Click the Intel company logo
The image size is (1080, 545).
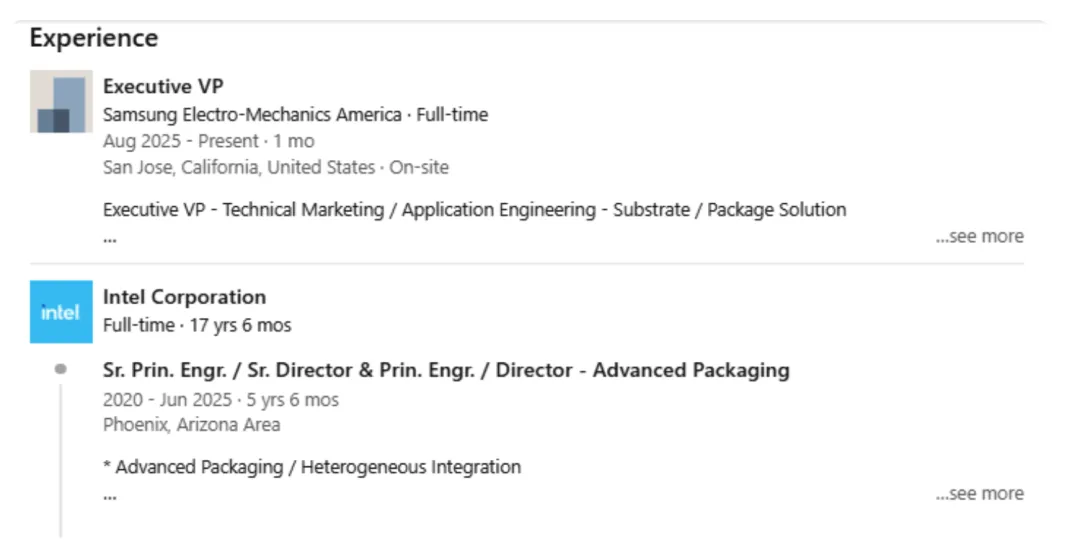[x=61, y=312]
